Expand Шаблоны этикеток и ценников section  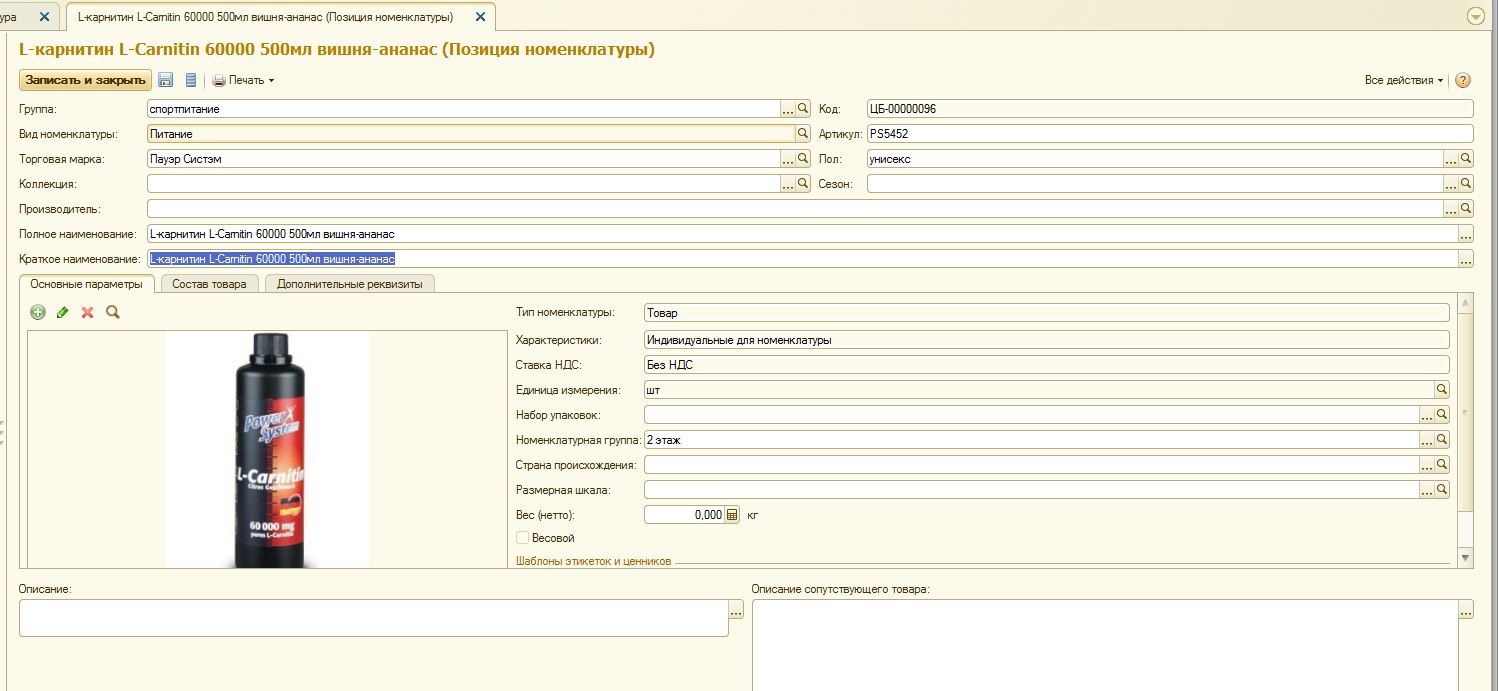593,562
